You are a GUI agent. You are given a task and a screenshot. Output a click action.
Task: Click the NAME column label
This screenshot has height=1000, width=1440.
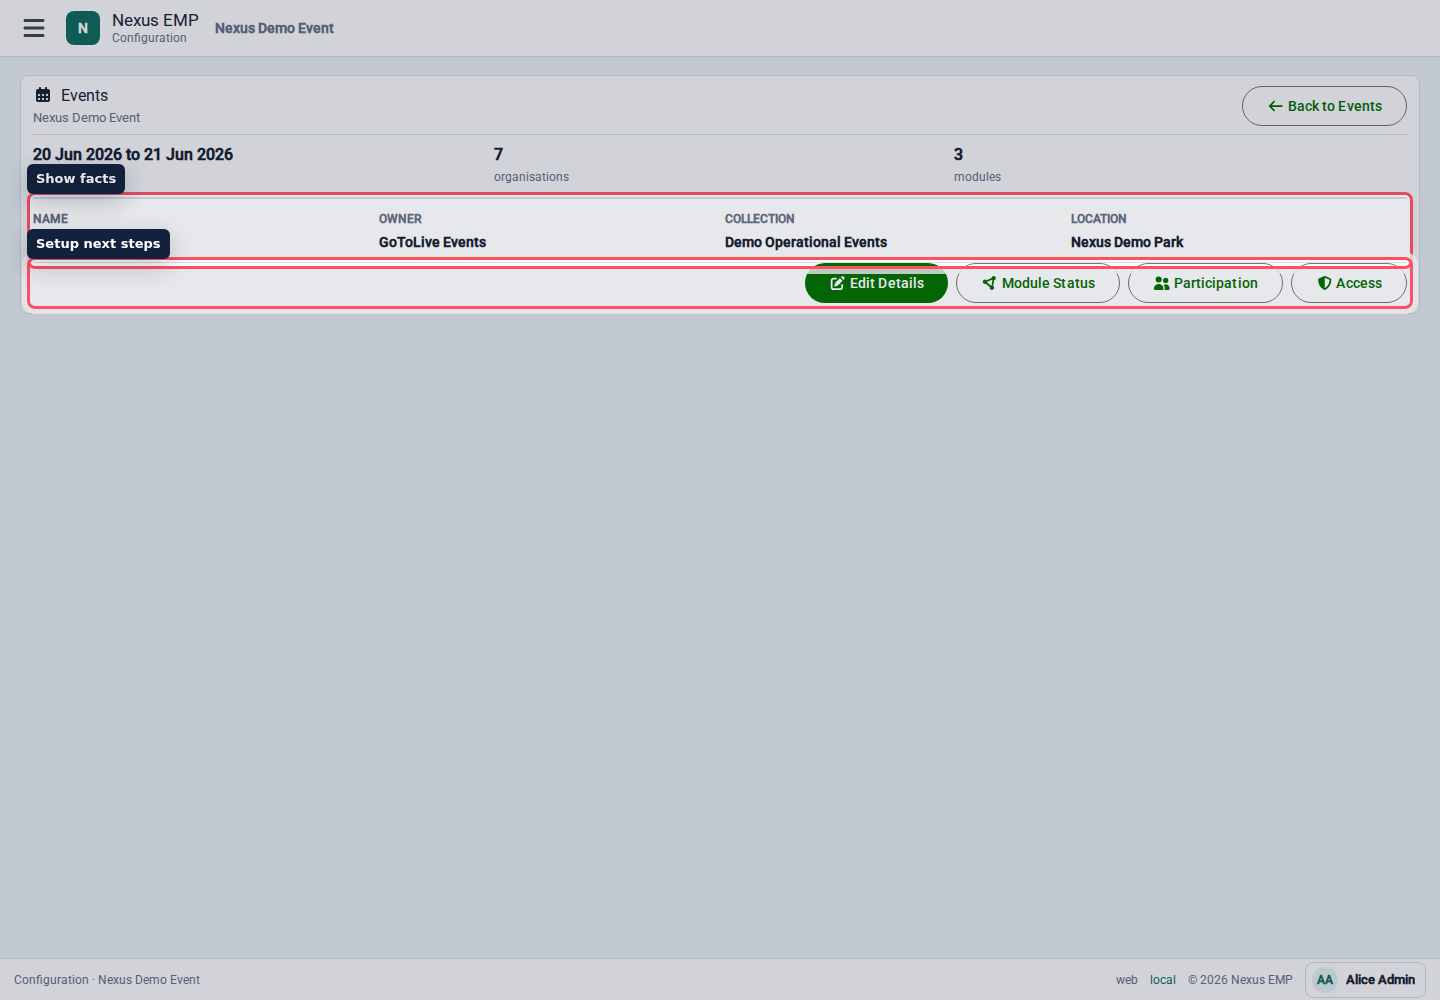pos(51,219)
